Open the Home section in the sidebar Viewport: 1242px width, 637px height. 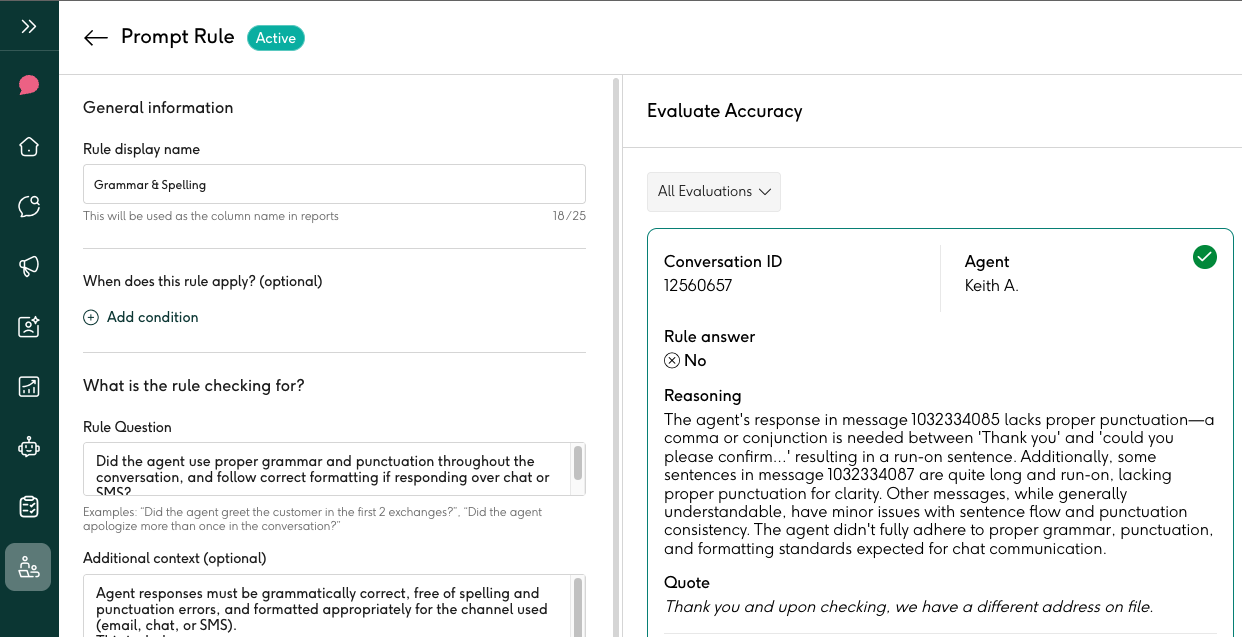pyautogui.click(x=29, y=146)
